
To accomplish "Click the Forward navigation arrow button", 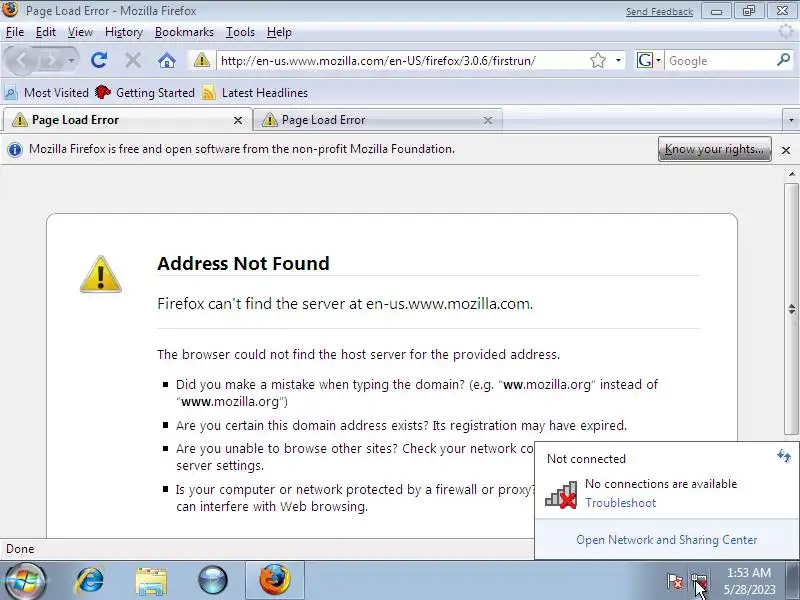I will click(51, 61).
